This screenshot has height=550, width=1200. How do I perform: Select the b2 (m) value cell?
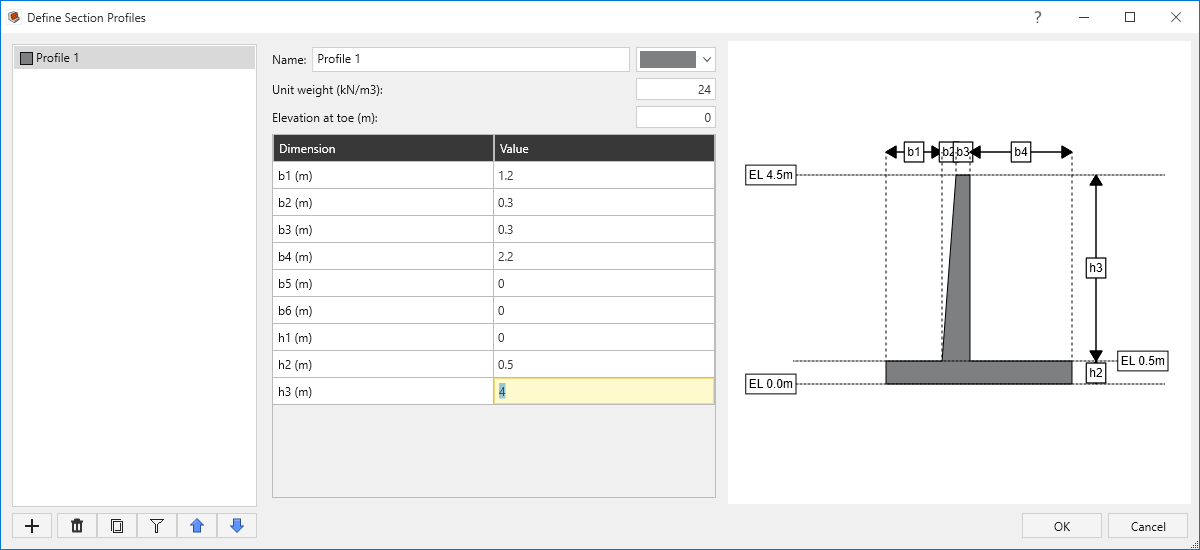[x=605, y=203]
